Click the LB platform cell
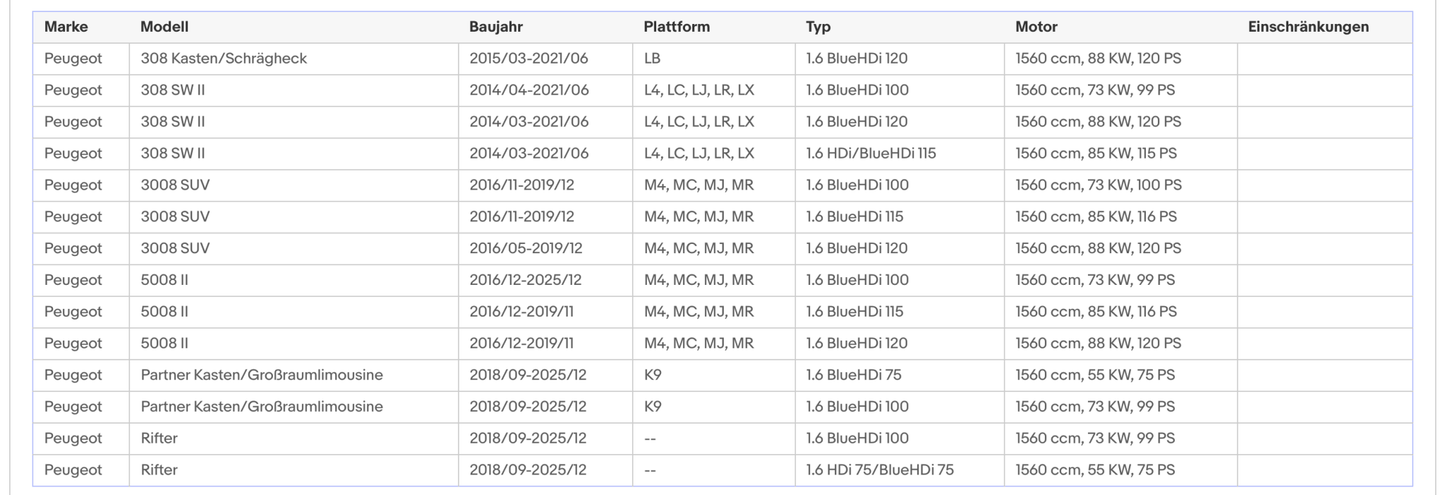The width and height of the screenshot is (1445, 495). [652, 59]
